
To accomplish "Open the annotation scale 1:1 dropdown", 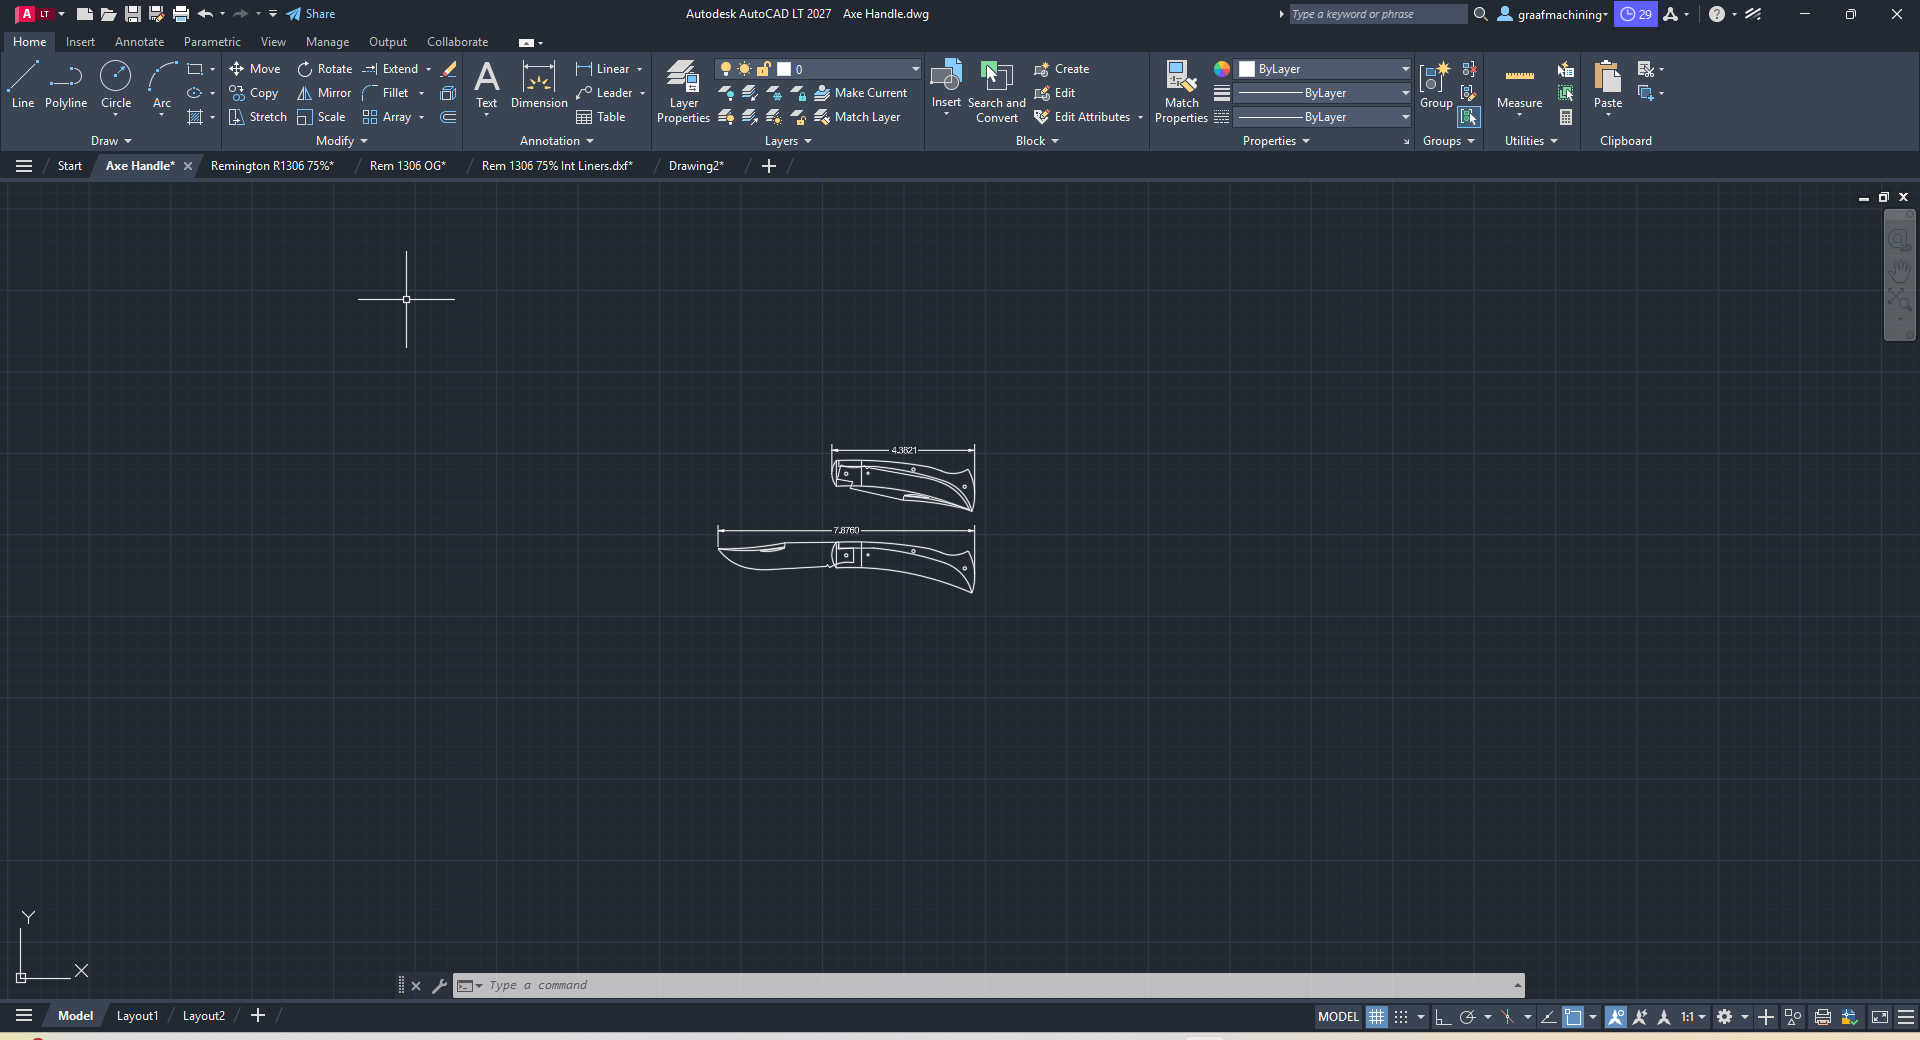I will click(1693, 1017).
